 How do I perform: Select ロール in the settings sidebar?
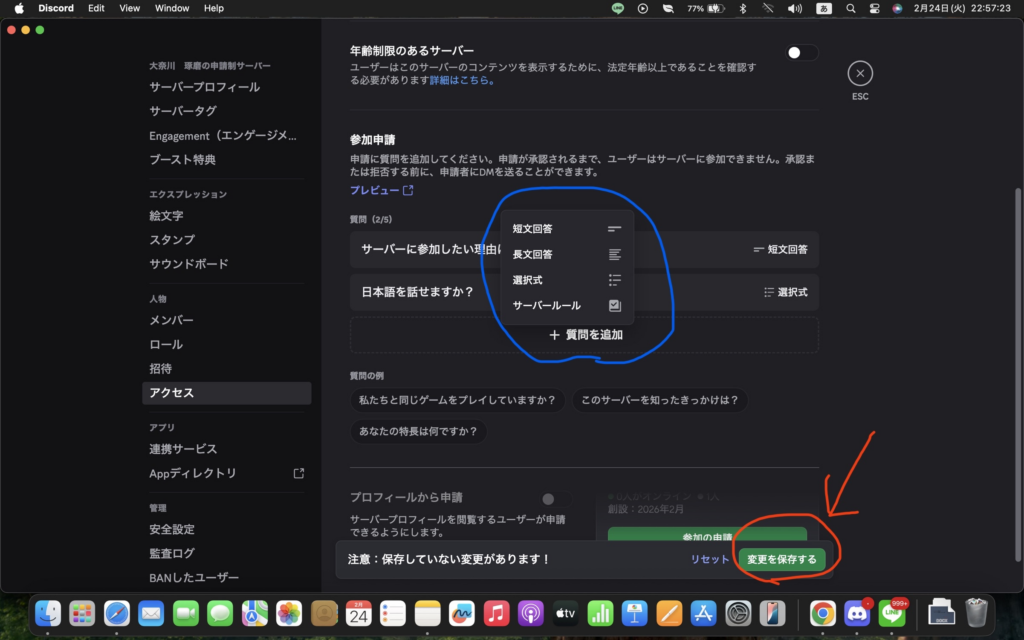click(x=166, y=344)
